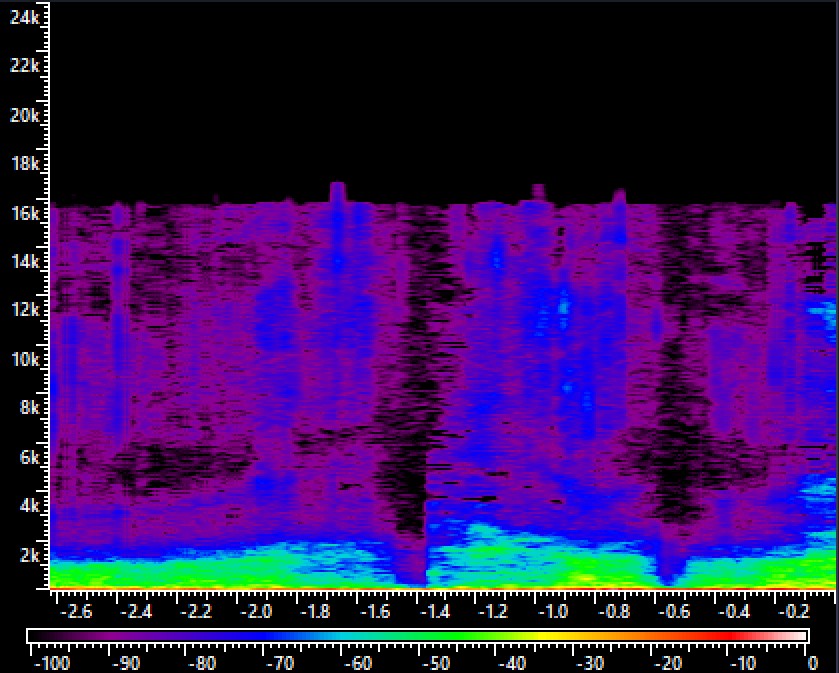The height and width of the screenshot is (673, 839).
Task: Click the -2.4 time axis label
Action: (136, 611)
